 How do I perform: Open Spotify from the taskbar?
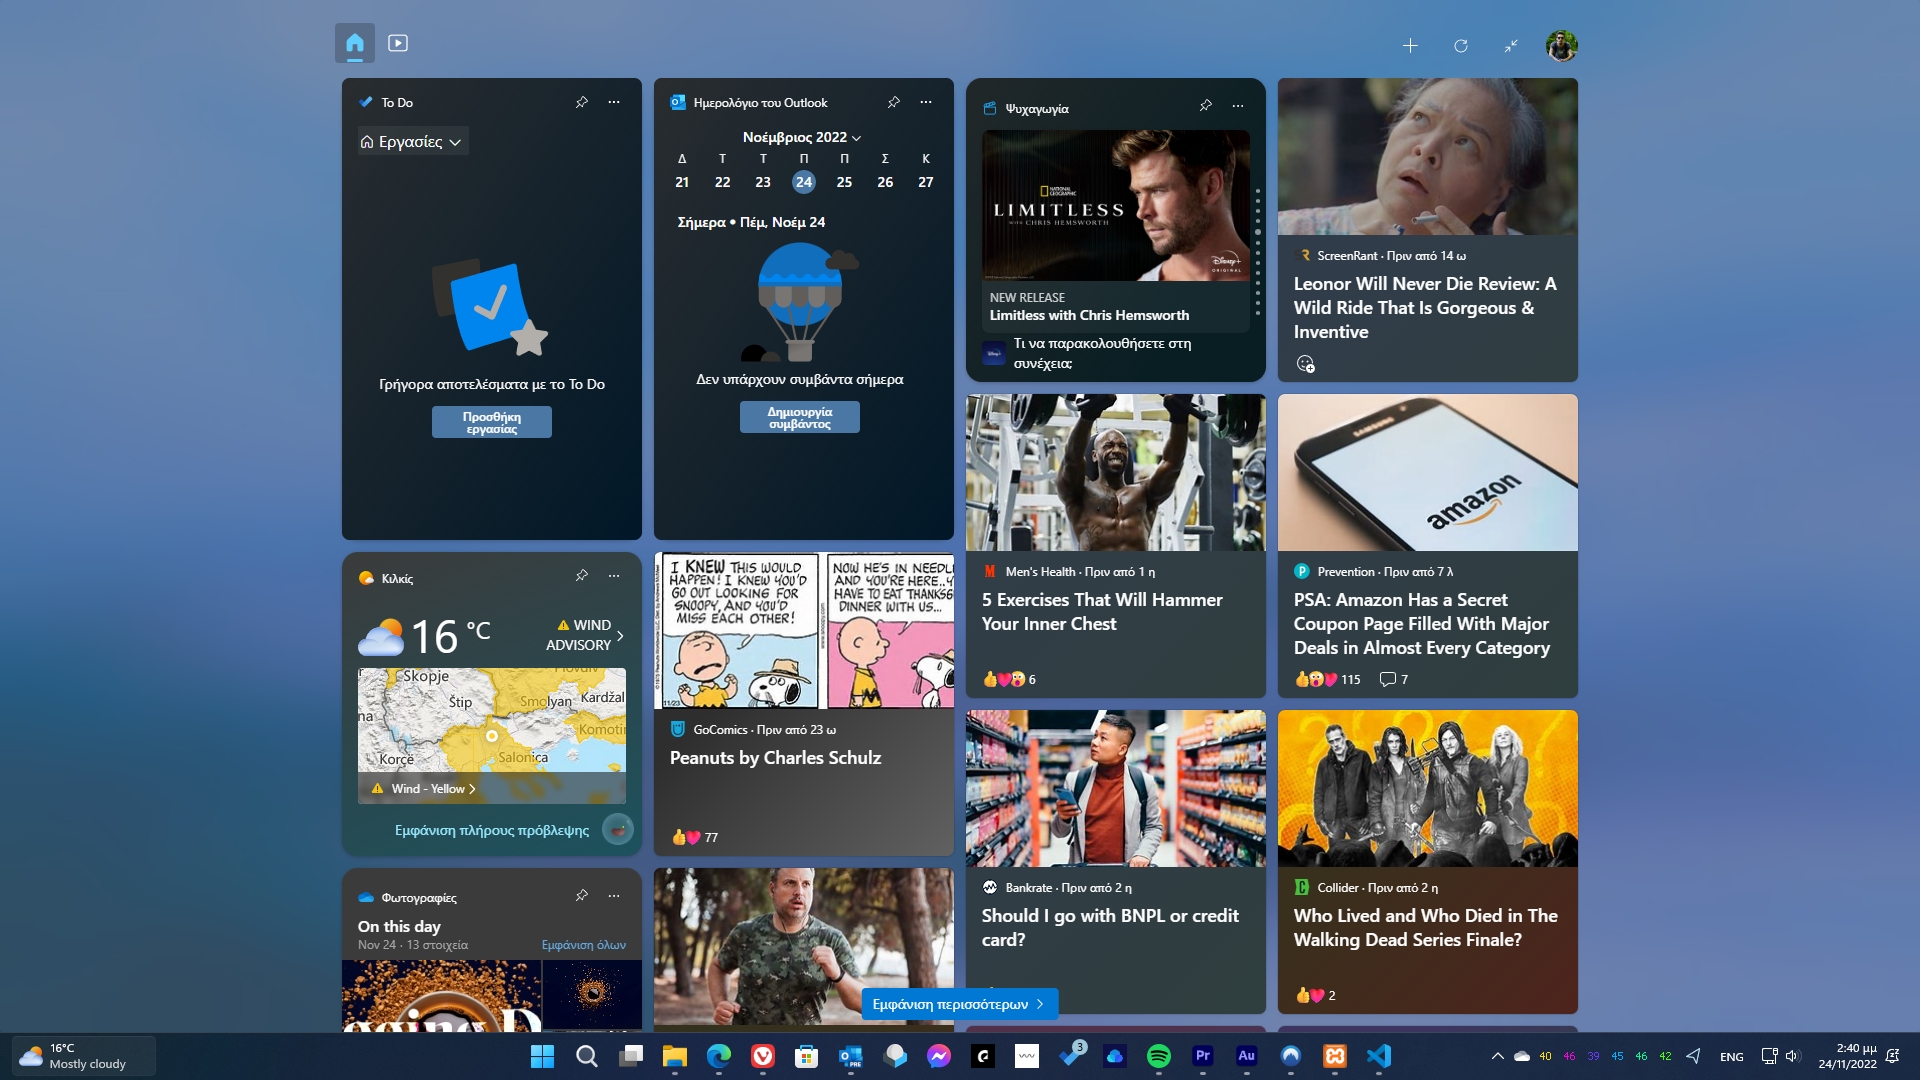tap(1158, 1056)
